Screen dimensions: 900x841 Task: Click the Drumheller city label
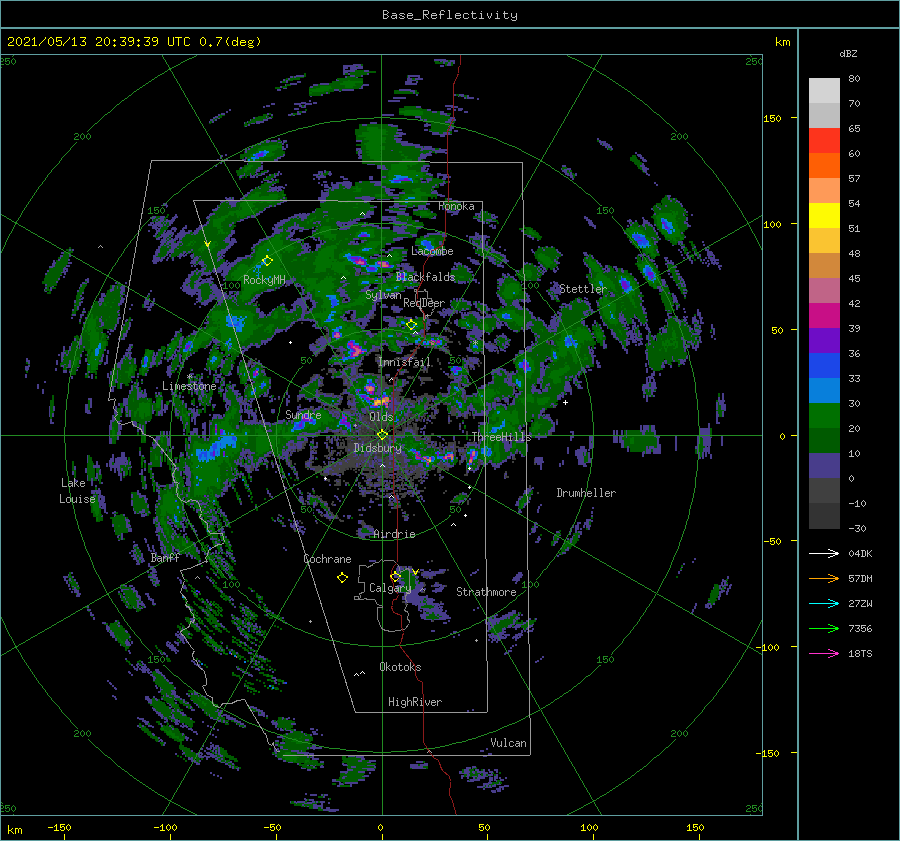click(586, 493)
